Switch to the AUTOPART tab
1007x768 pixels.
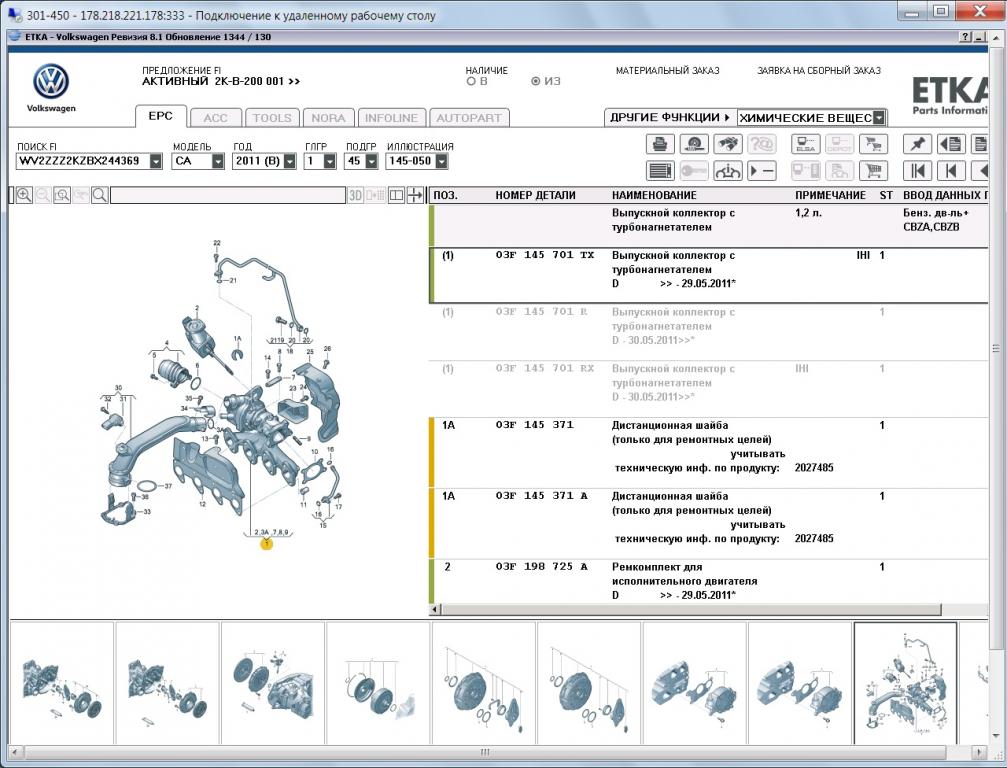click(469, 118)
